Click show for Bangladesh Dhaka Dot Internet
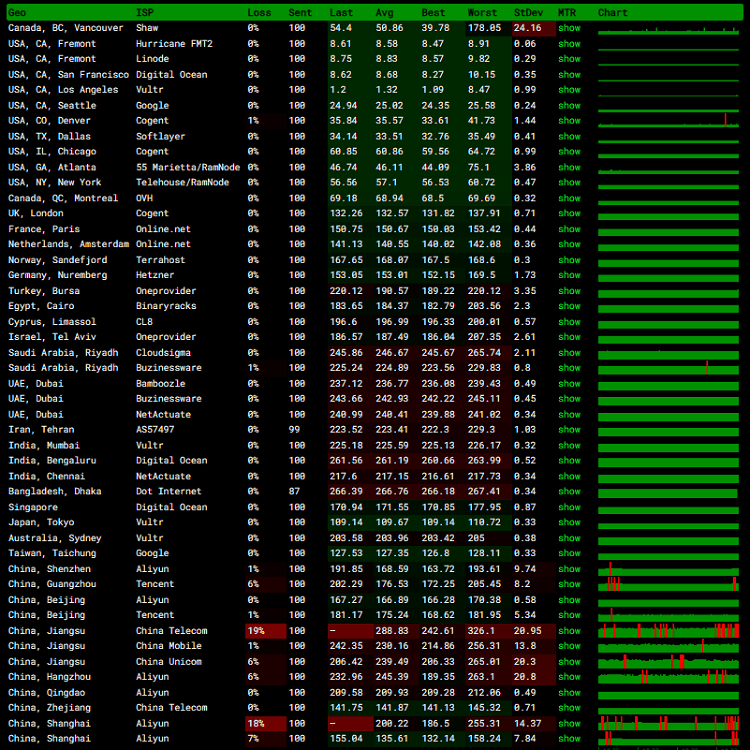The width and height of the screenshot is (750, 750). [568, 491]
